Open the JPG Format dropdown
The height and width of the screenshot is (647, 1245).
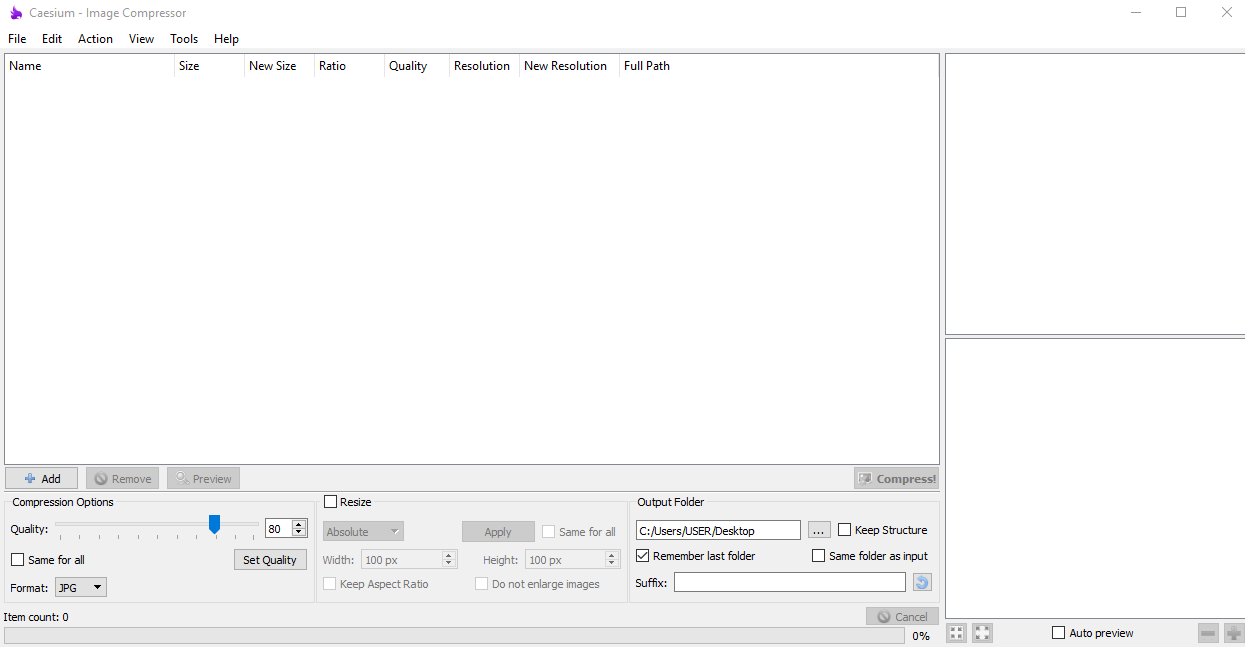[x=81, y=588]
